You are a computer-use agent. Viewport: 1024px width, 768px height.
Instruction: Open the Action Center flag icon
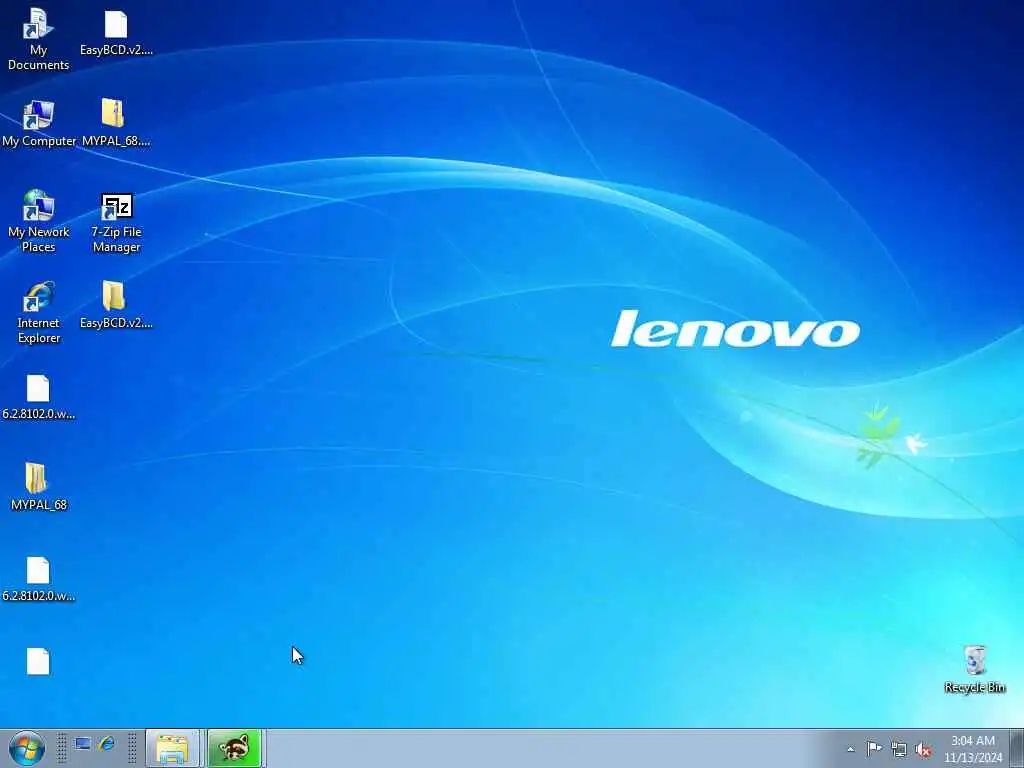pyautogui.click(x=874, y=748)
